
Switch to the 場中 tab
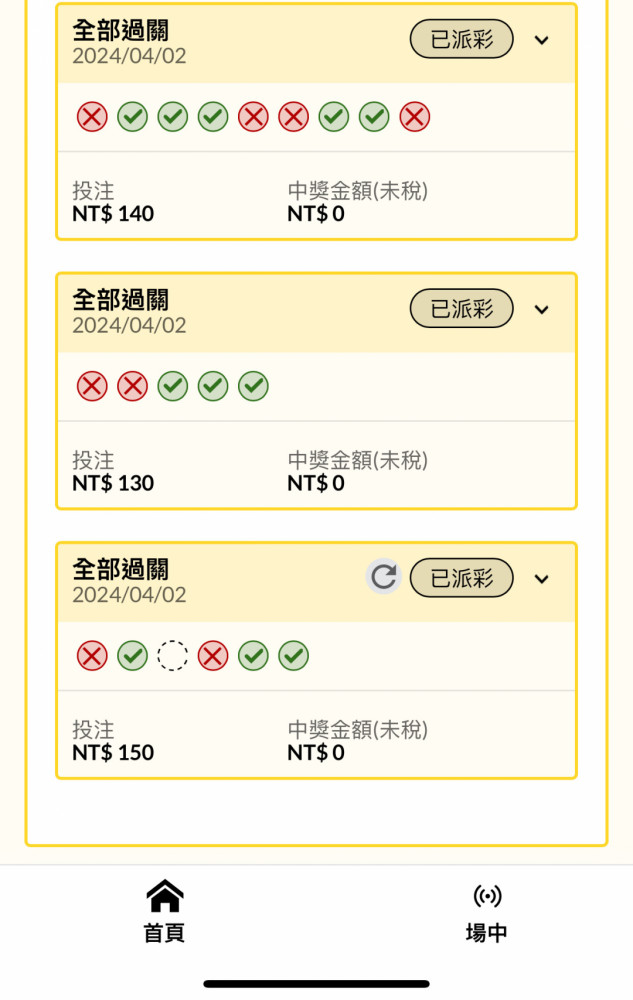point(487,913)
